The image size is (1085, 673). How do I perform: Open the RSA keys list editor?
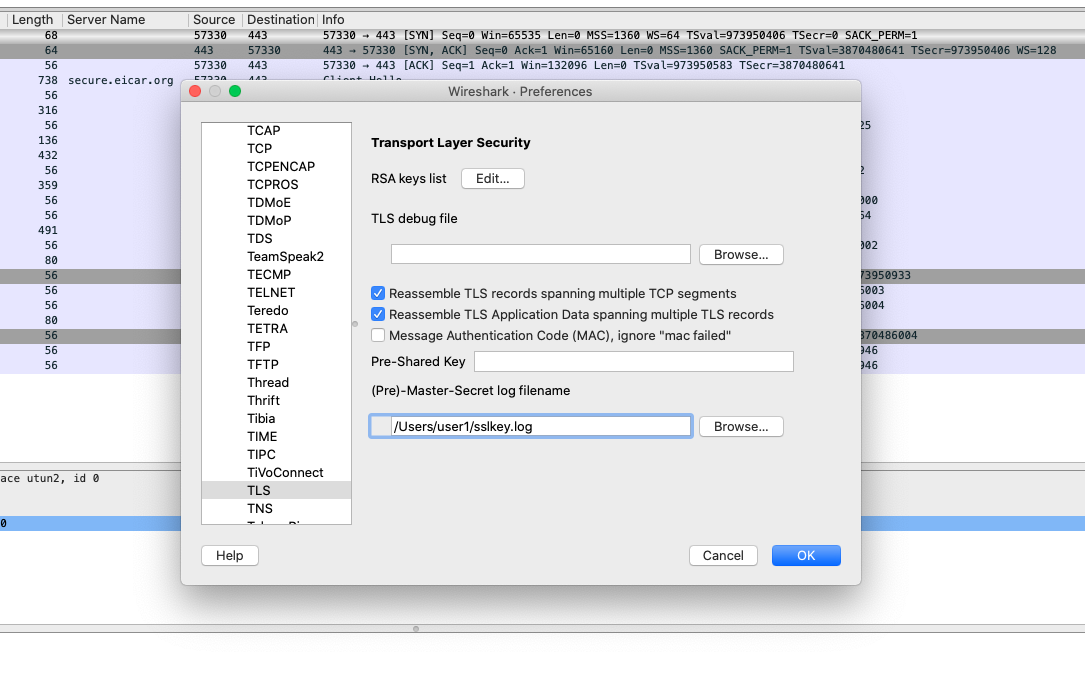coord(492,178)
